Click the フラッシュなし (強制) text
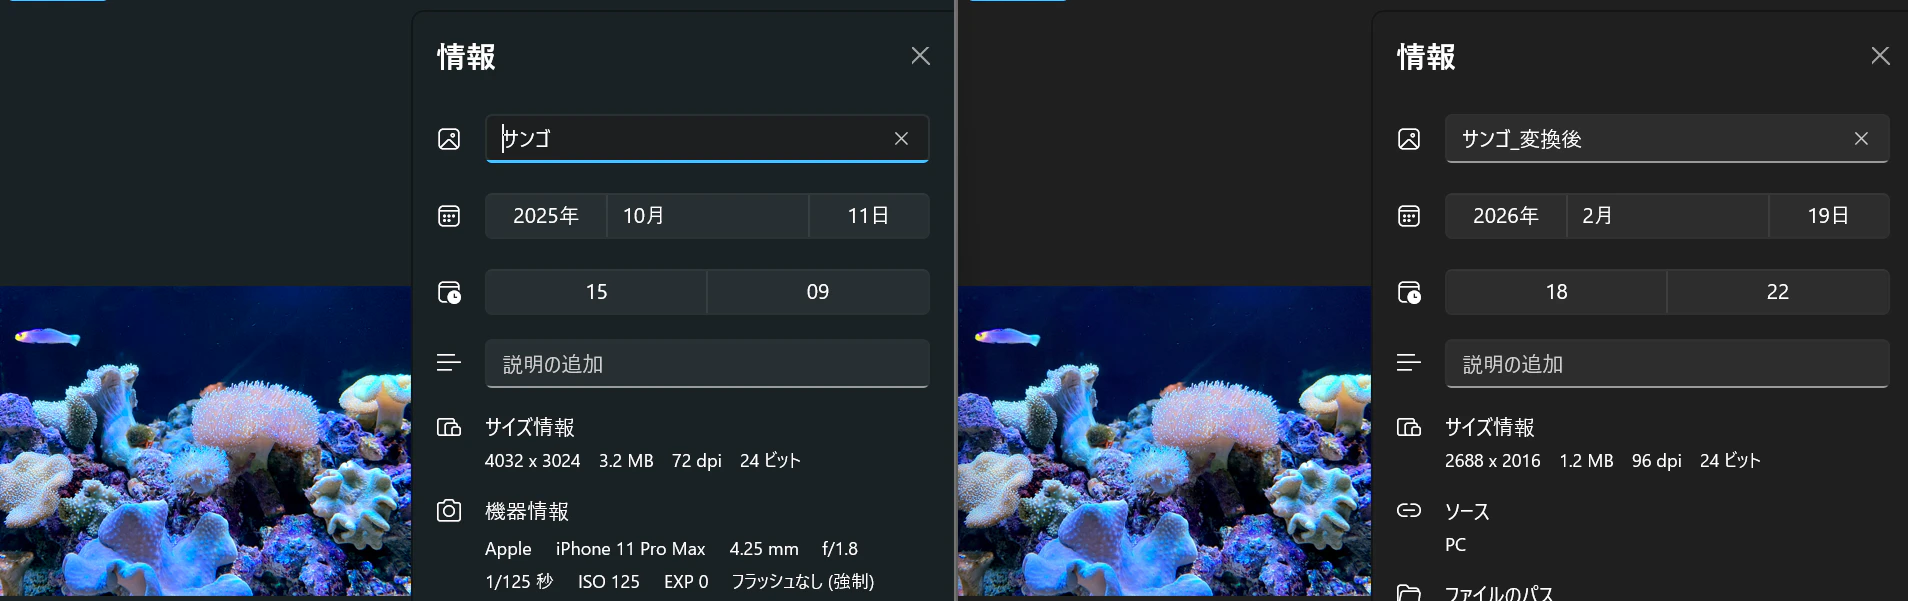1908x601 pixels. (x=803, y=582)
